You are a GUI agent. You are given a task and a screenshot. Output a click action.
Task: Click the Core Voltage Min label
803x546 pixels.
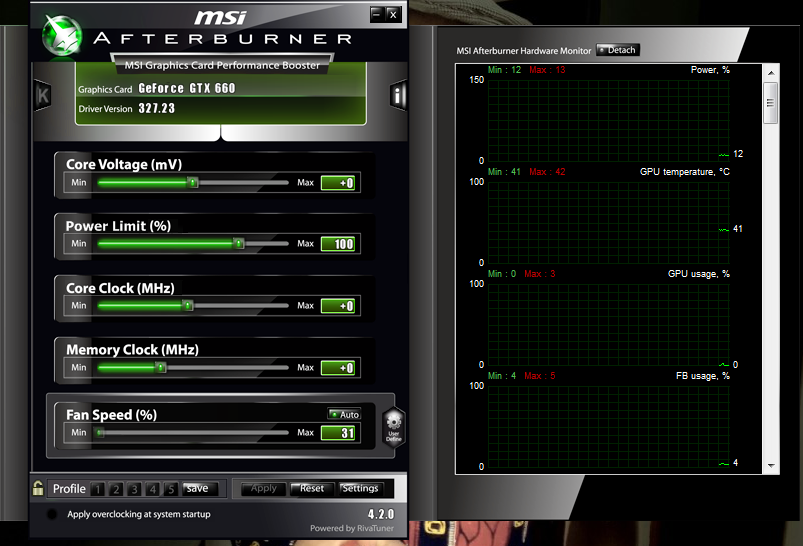point(79,182)
